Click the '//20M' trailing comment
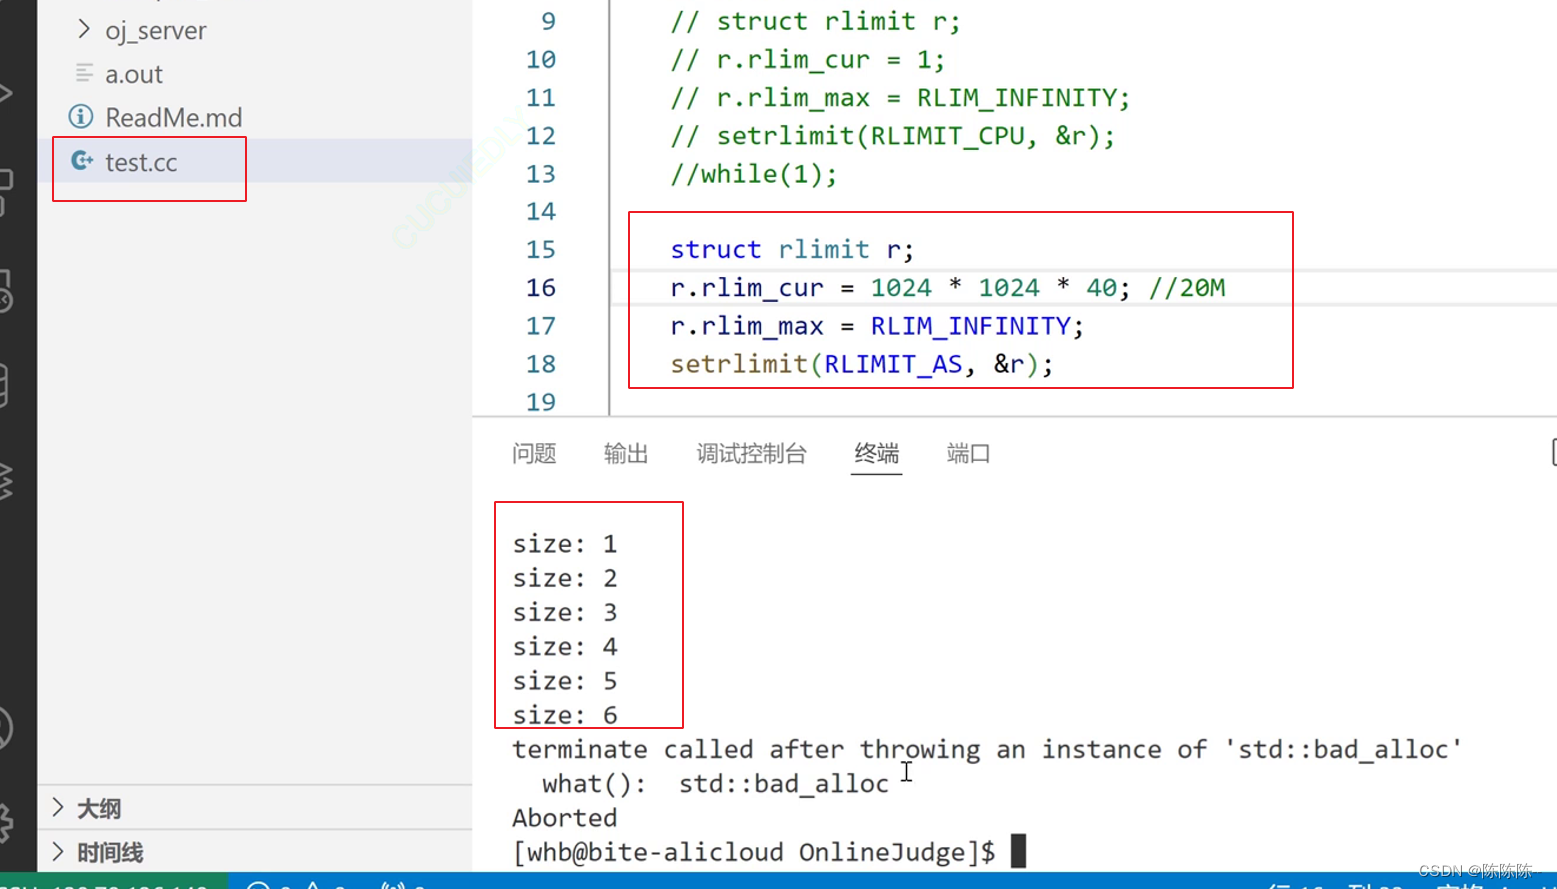Viewport: 1557px width, 889px height. coord(1187,288)
